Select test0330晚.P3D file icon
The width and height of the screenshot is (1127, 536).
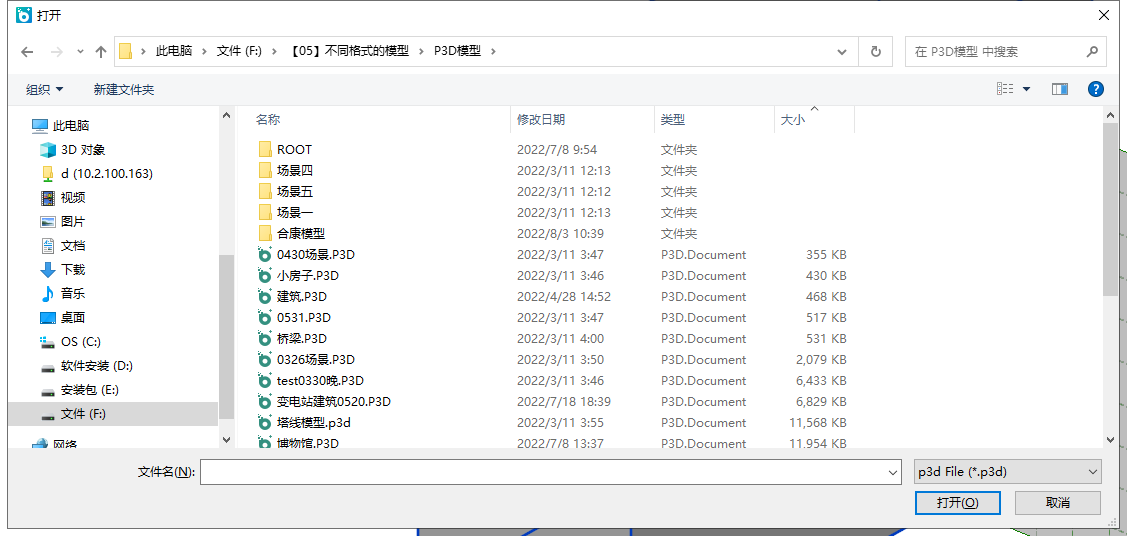pos(266,380)
